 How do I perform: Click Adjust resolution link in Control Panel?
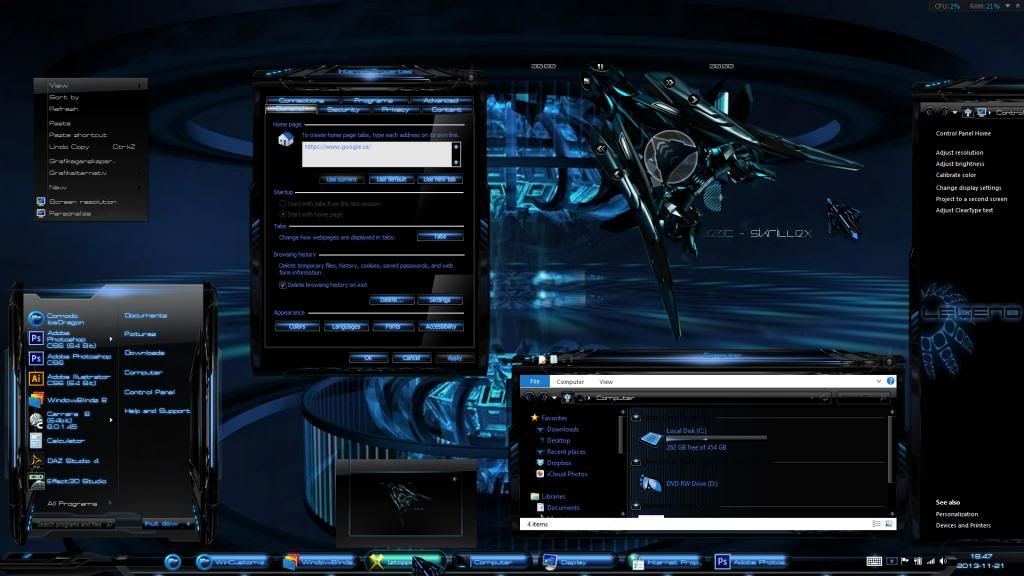959,152
